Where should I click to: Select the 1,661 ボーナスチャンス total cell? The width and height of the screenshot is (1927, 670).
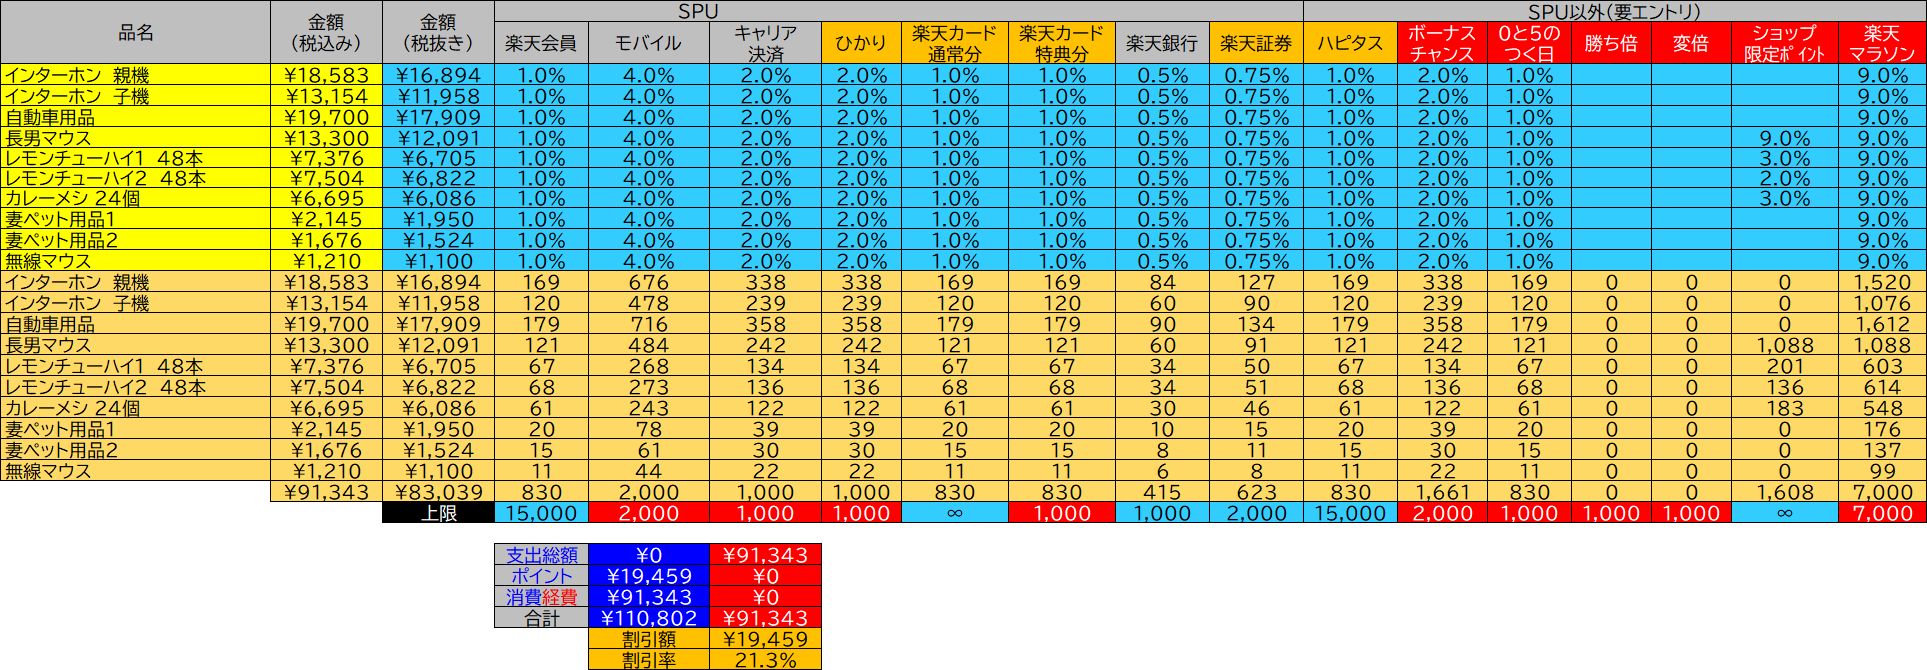tap(1442, 492)
